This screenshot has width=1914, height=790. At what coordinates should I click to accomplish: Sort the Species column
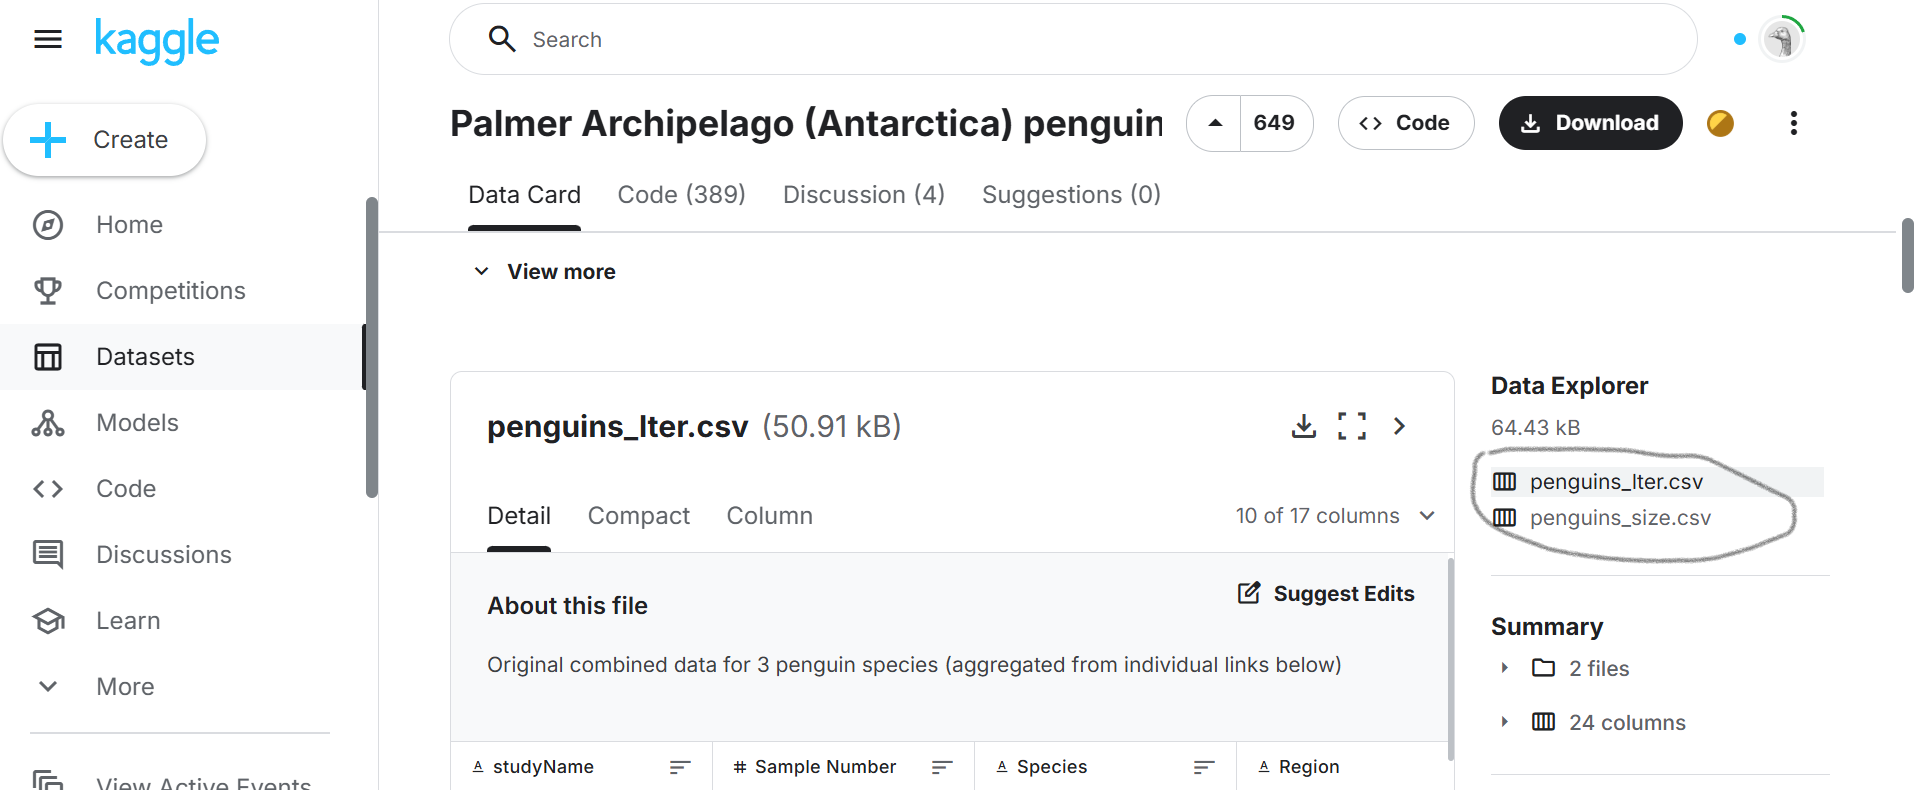(1204, 767)
